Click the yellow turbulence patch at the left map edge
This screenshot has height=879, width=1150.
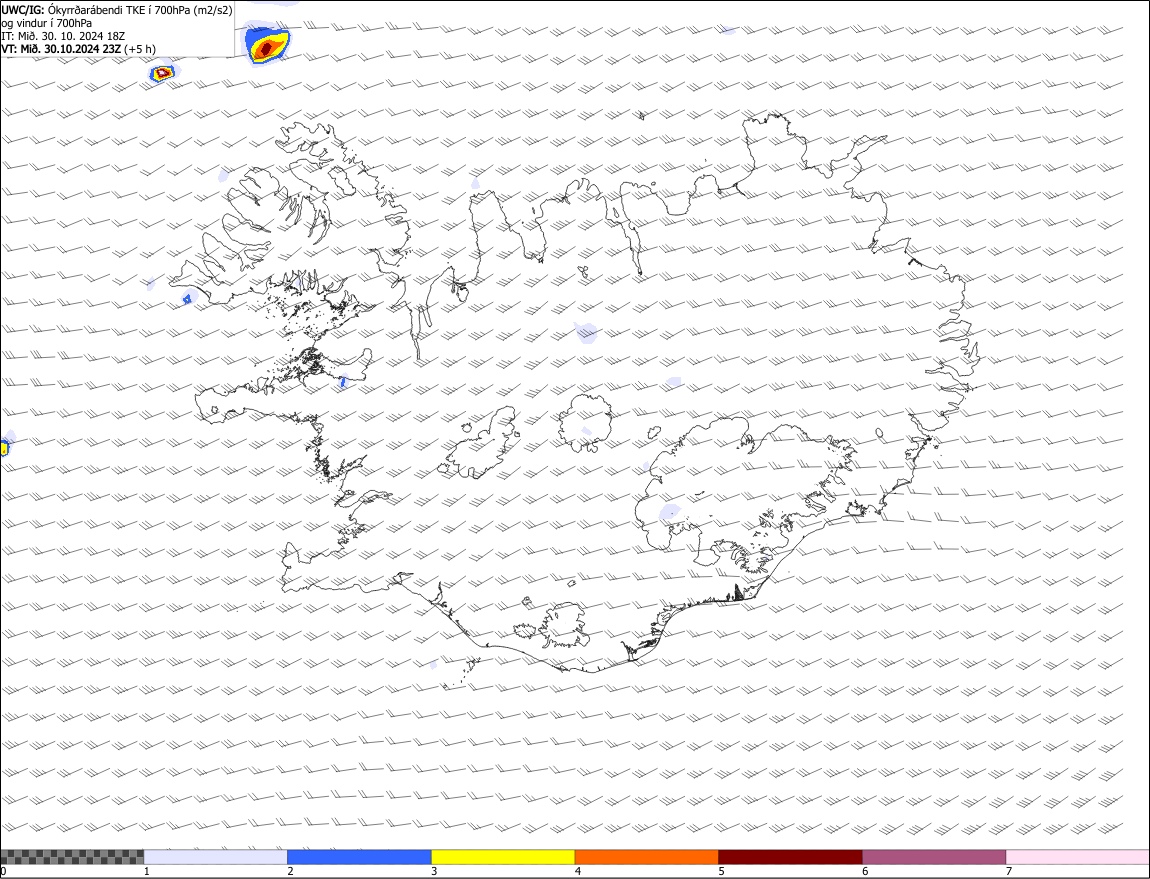point(4,447)
